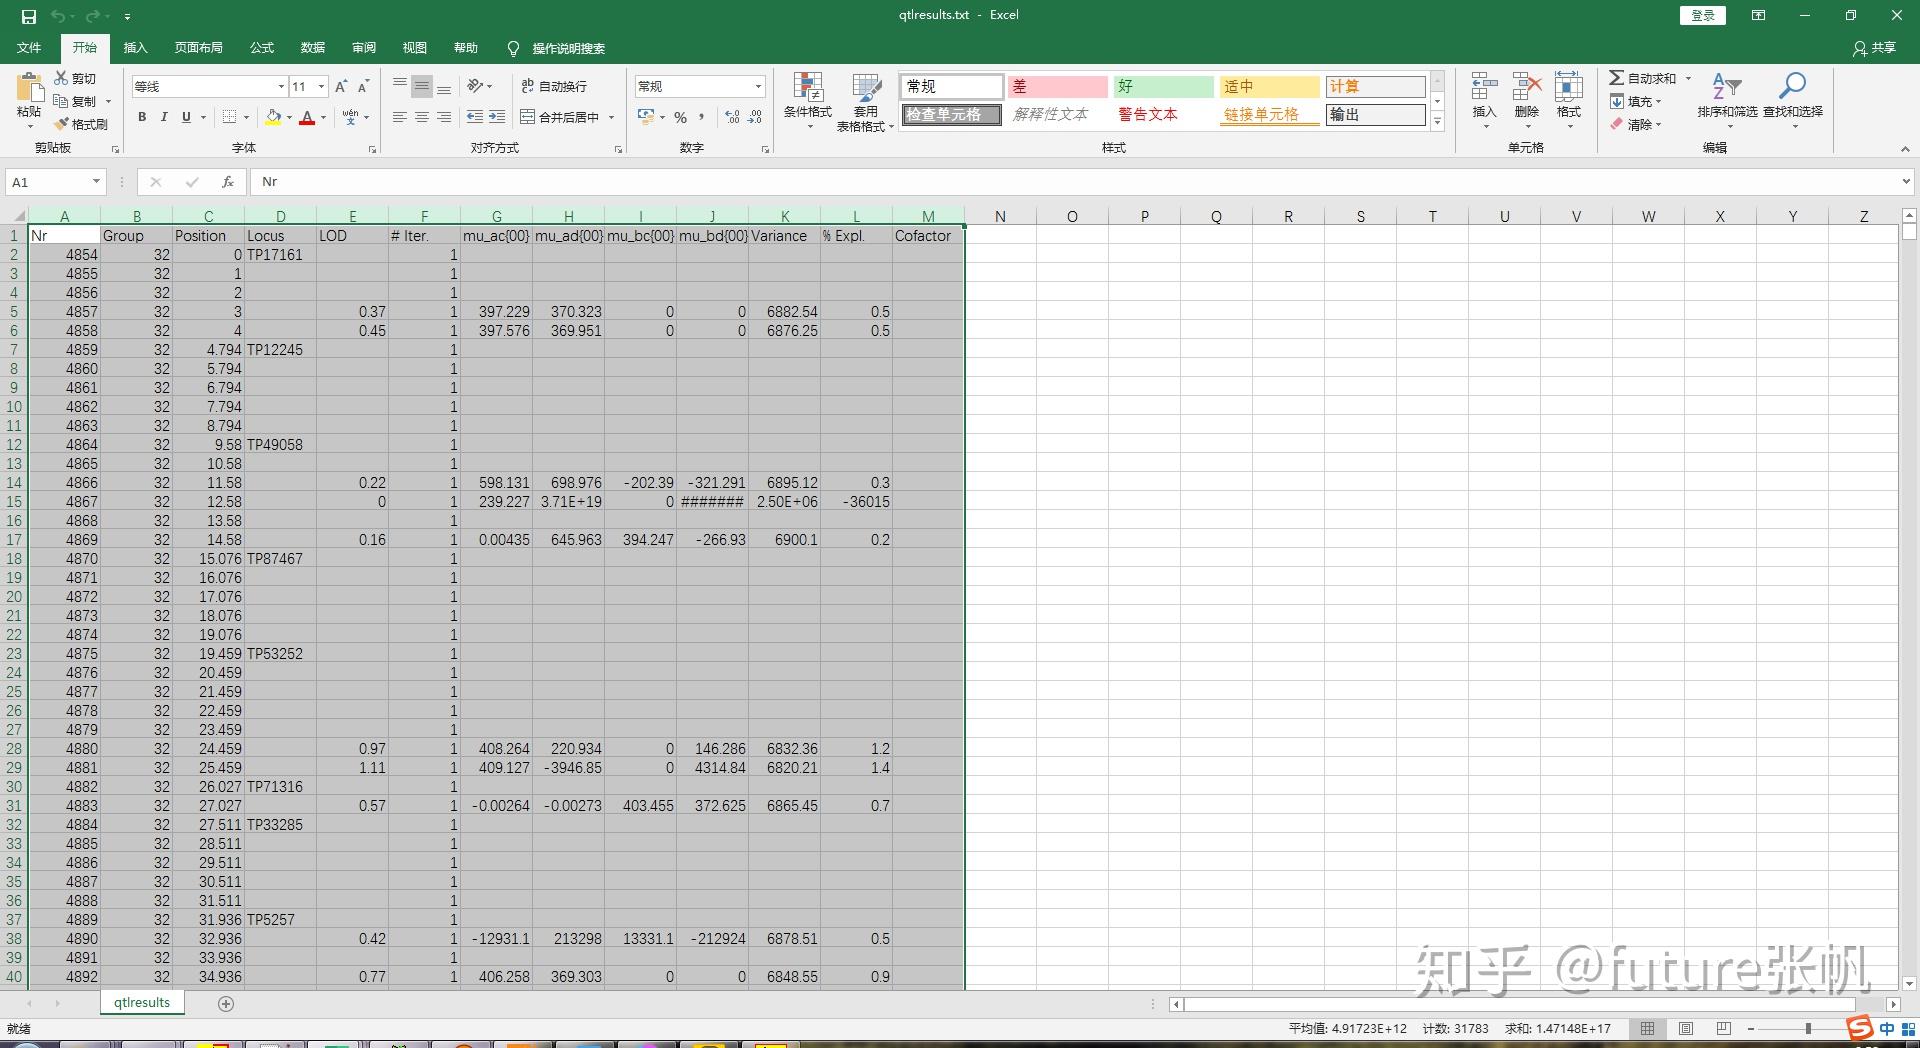Toggle Italic formatting

(x=164, y=117)
